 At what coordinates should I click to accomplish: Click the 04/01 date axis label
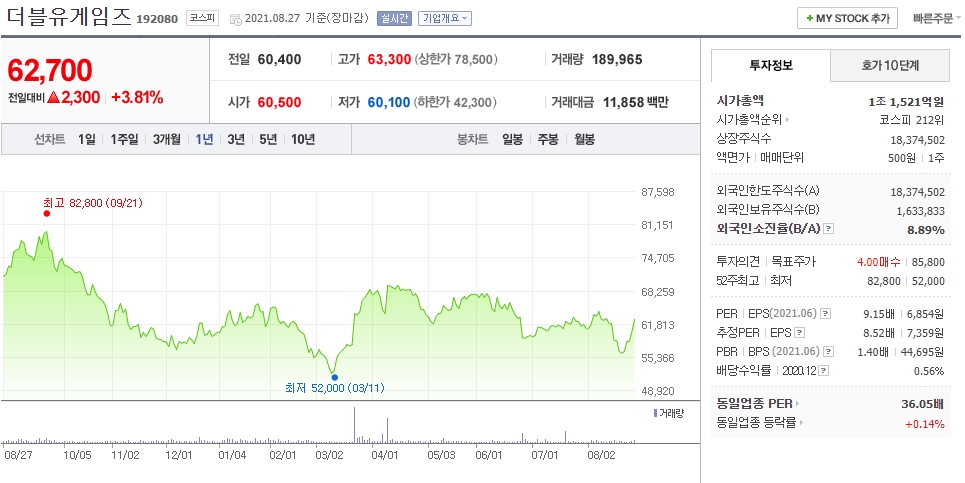385,455
